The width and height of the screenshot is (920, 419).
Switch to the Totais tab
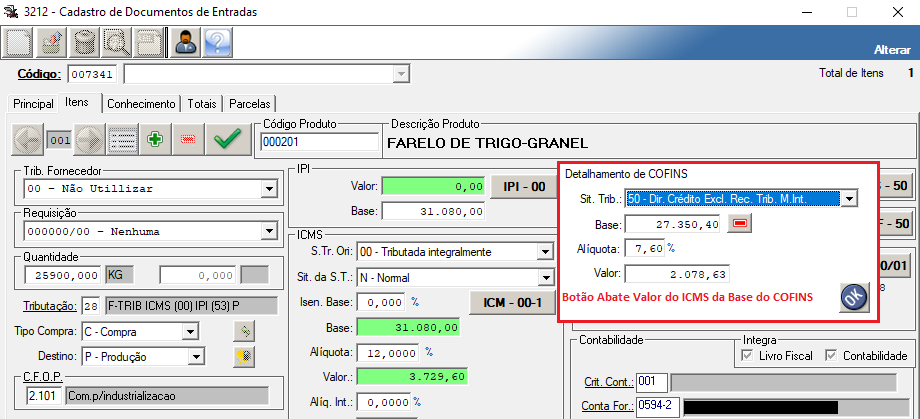tap(202, 103)
